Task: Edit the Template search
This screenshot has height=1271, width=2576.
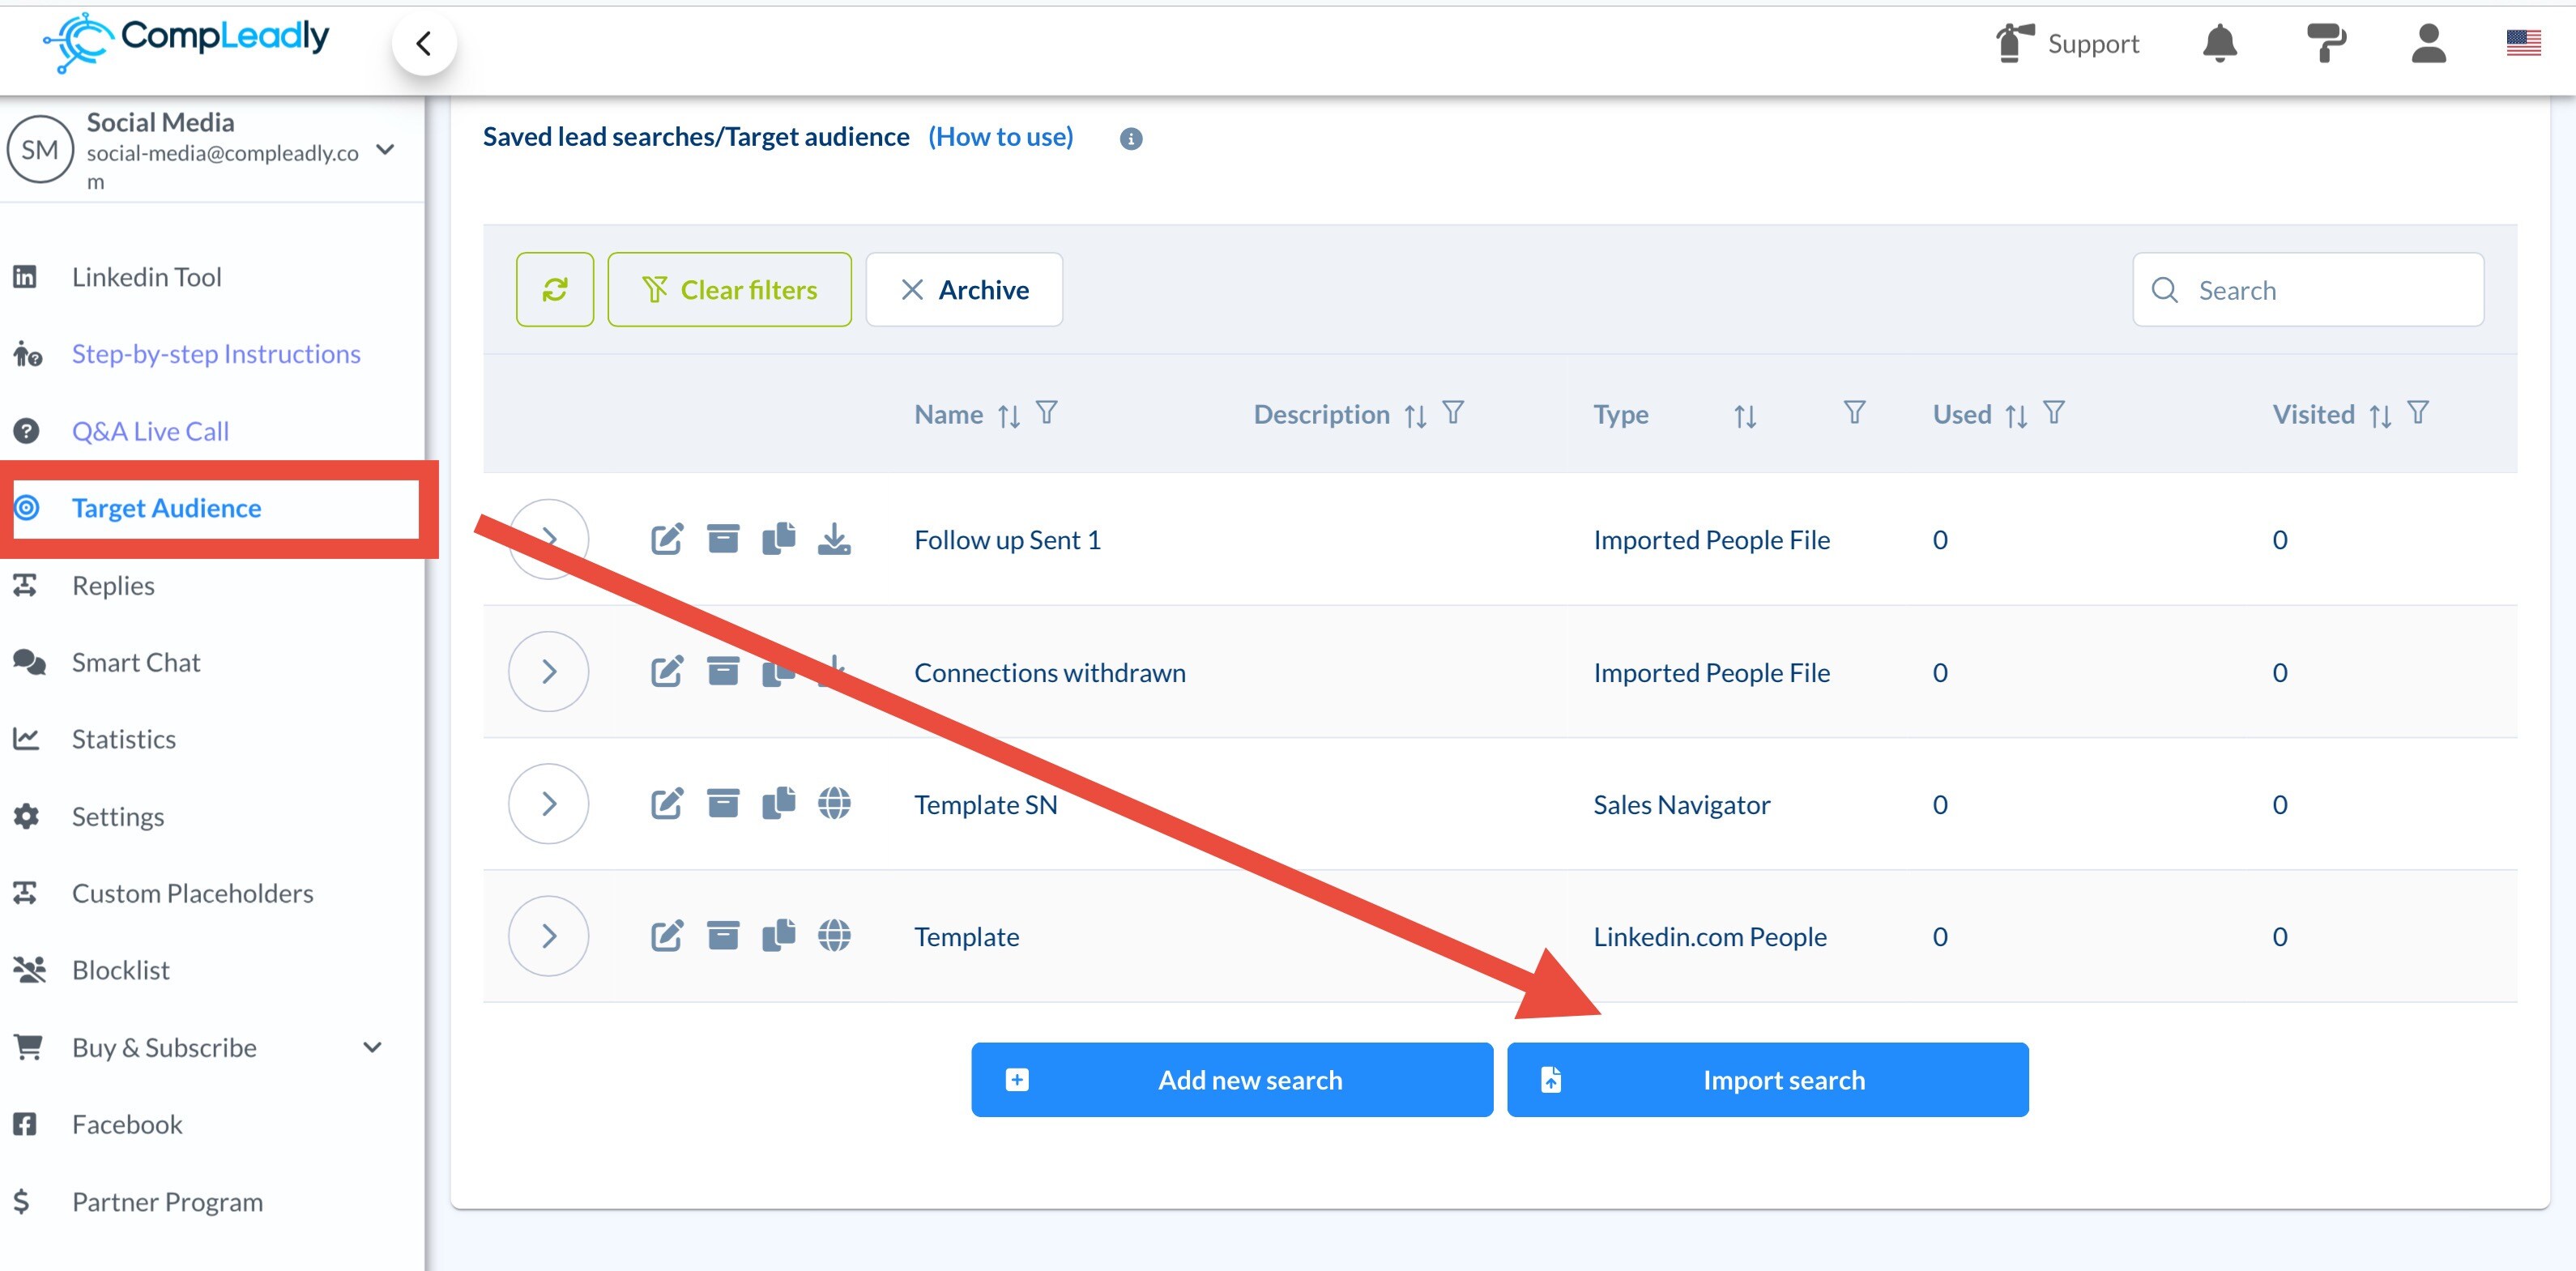Action: click(x=667, y=935)
